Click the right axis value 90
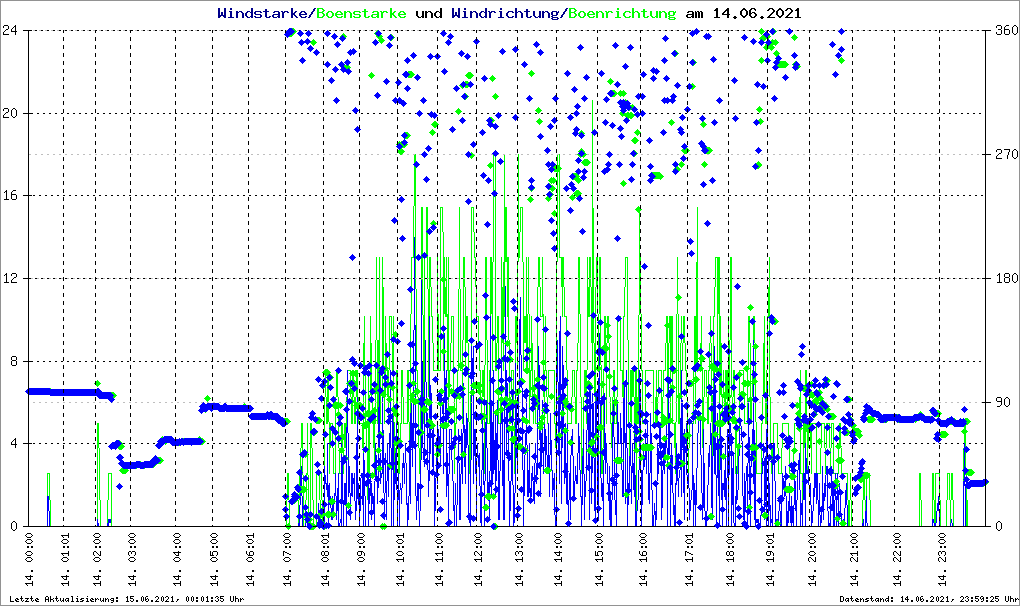1020x606 pixels. tap(1002, 402)
